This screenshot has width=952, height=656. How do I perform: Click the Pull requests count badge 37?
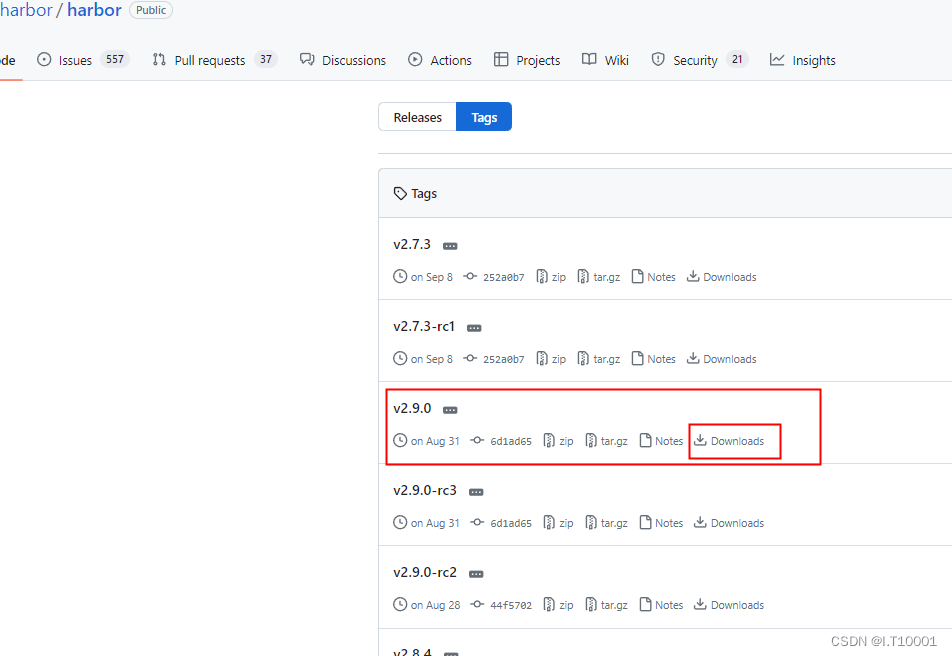click(x=266, y=59)
